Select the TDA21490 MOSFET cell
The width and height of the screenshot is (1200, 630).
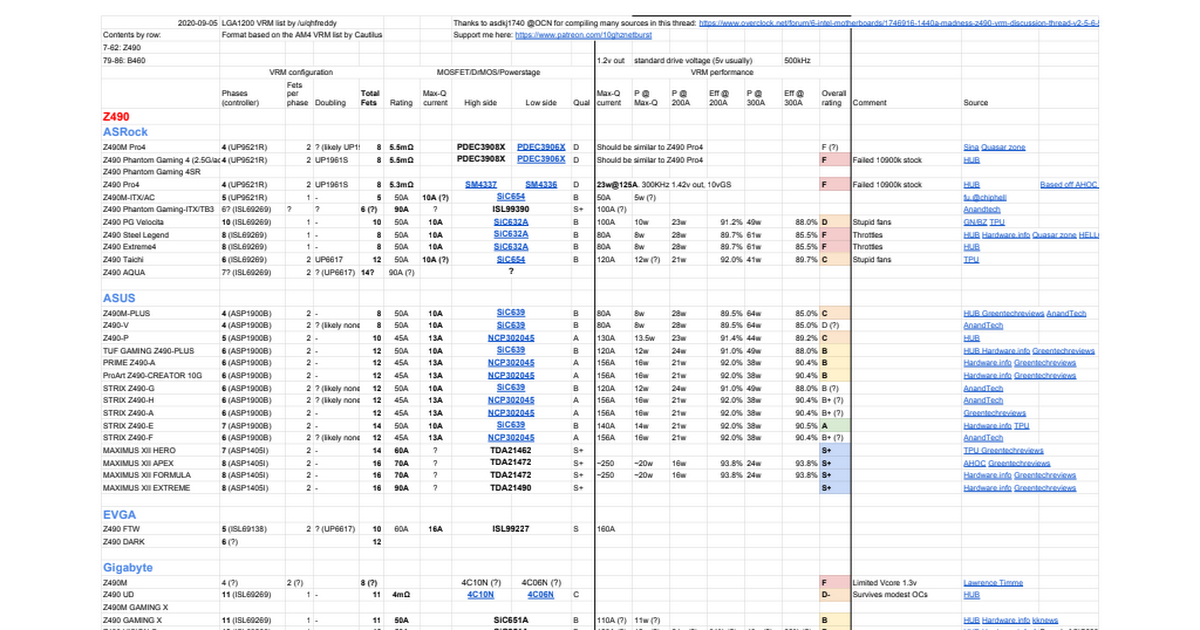(511, 488)
